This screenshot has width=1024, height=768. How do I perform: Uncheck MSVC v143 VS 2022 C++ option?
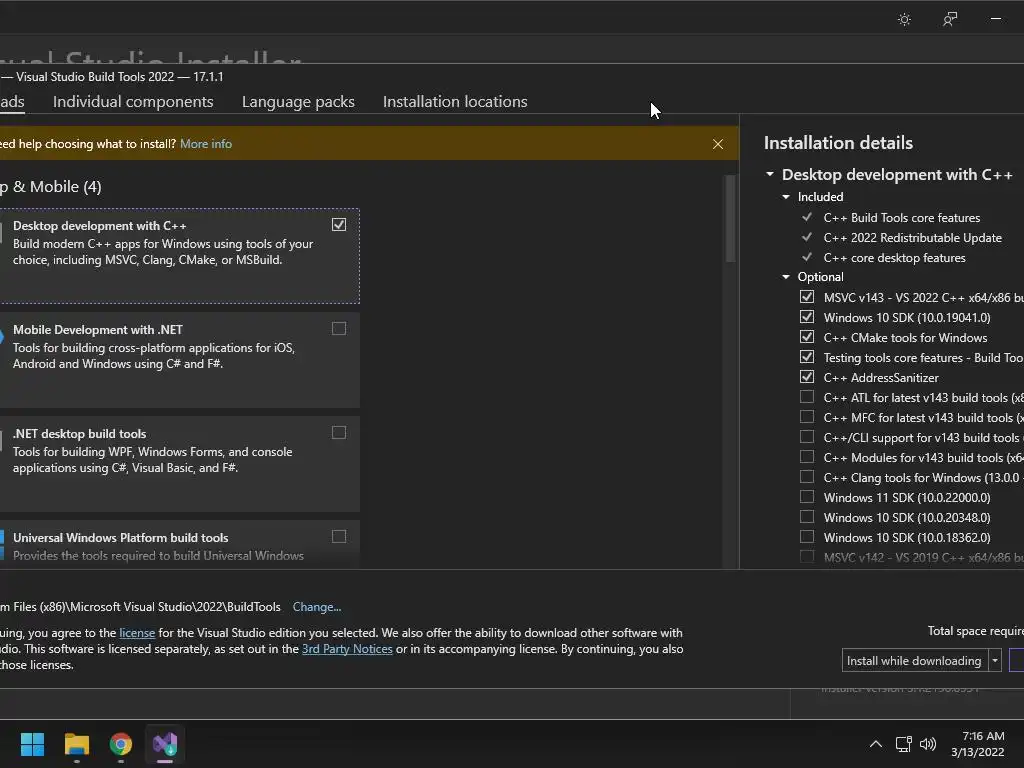(807, 297)
